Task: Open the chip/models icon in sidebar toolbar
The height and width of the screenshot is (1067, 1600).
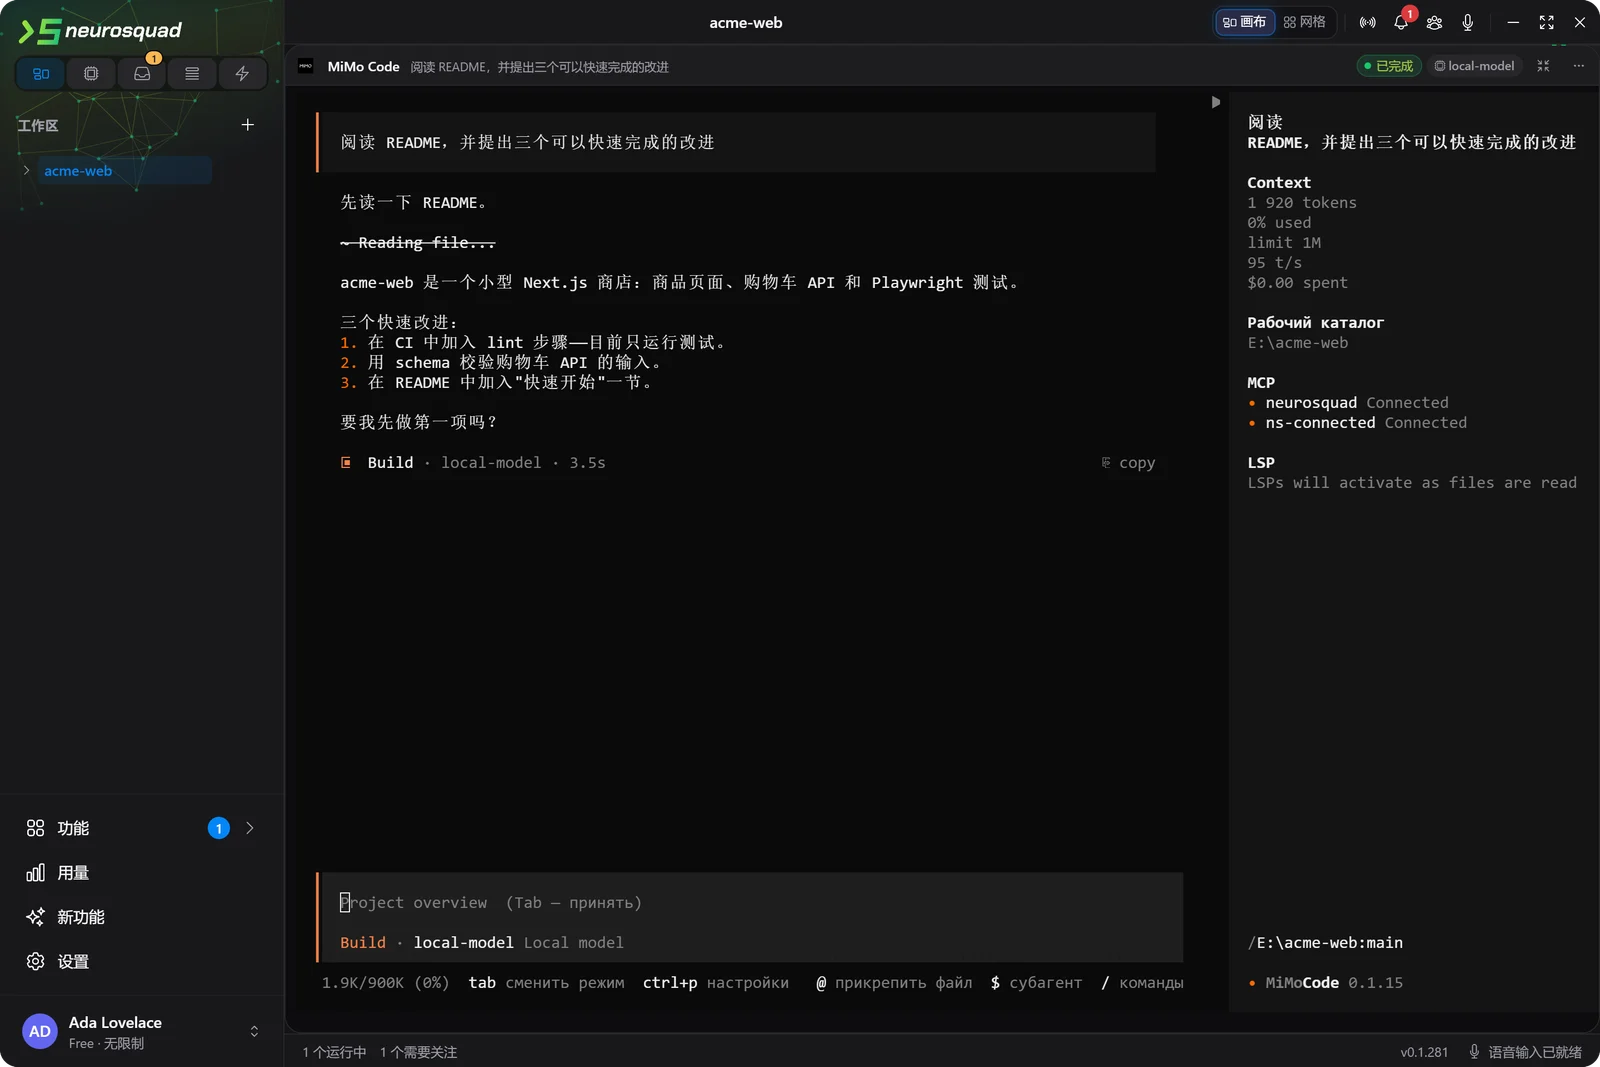Action: pyautogui.click(x=91, y=73)
